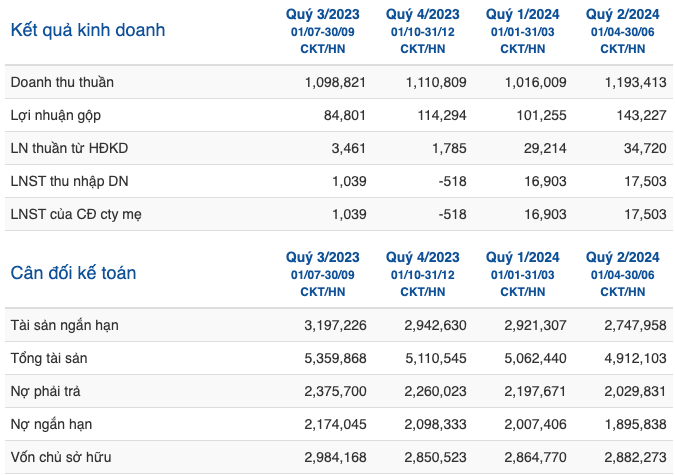Screen dimensions: 675x475
Task: Click the LNST của CĐ cty mẹ row label
Action: click(76, 214)
